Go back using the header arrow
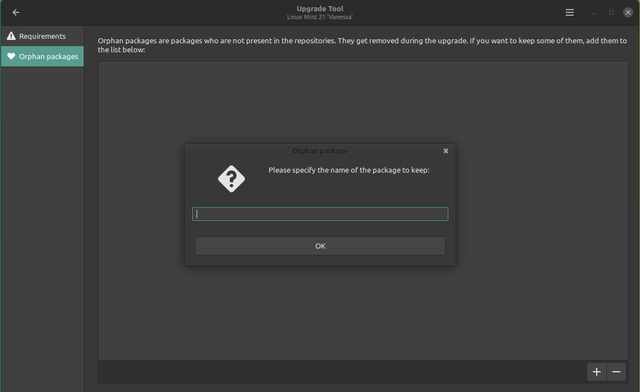The width and height of the screenshot is (640, 392). pos(16,13)
